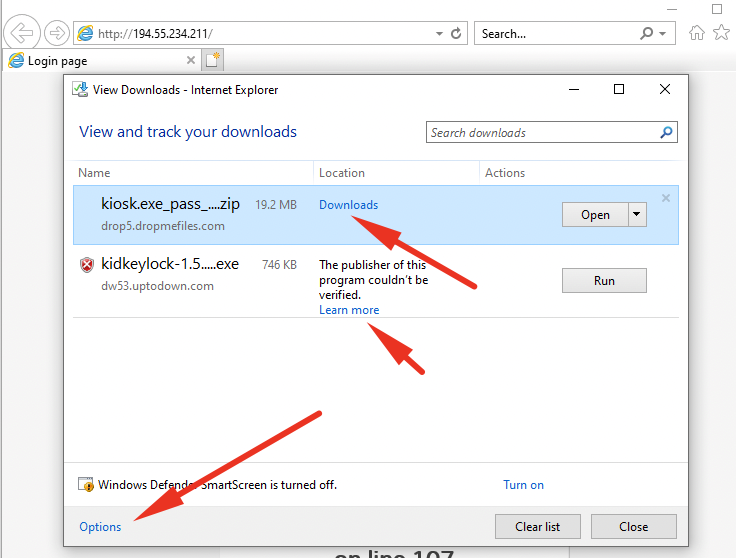Remove the kiosk zip entry from the list
The height and width of the screenshot is (558, 736).
pos(666,198)
